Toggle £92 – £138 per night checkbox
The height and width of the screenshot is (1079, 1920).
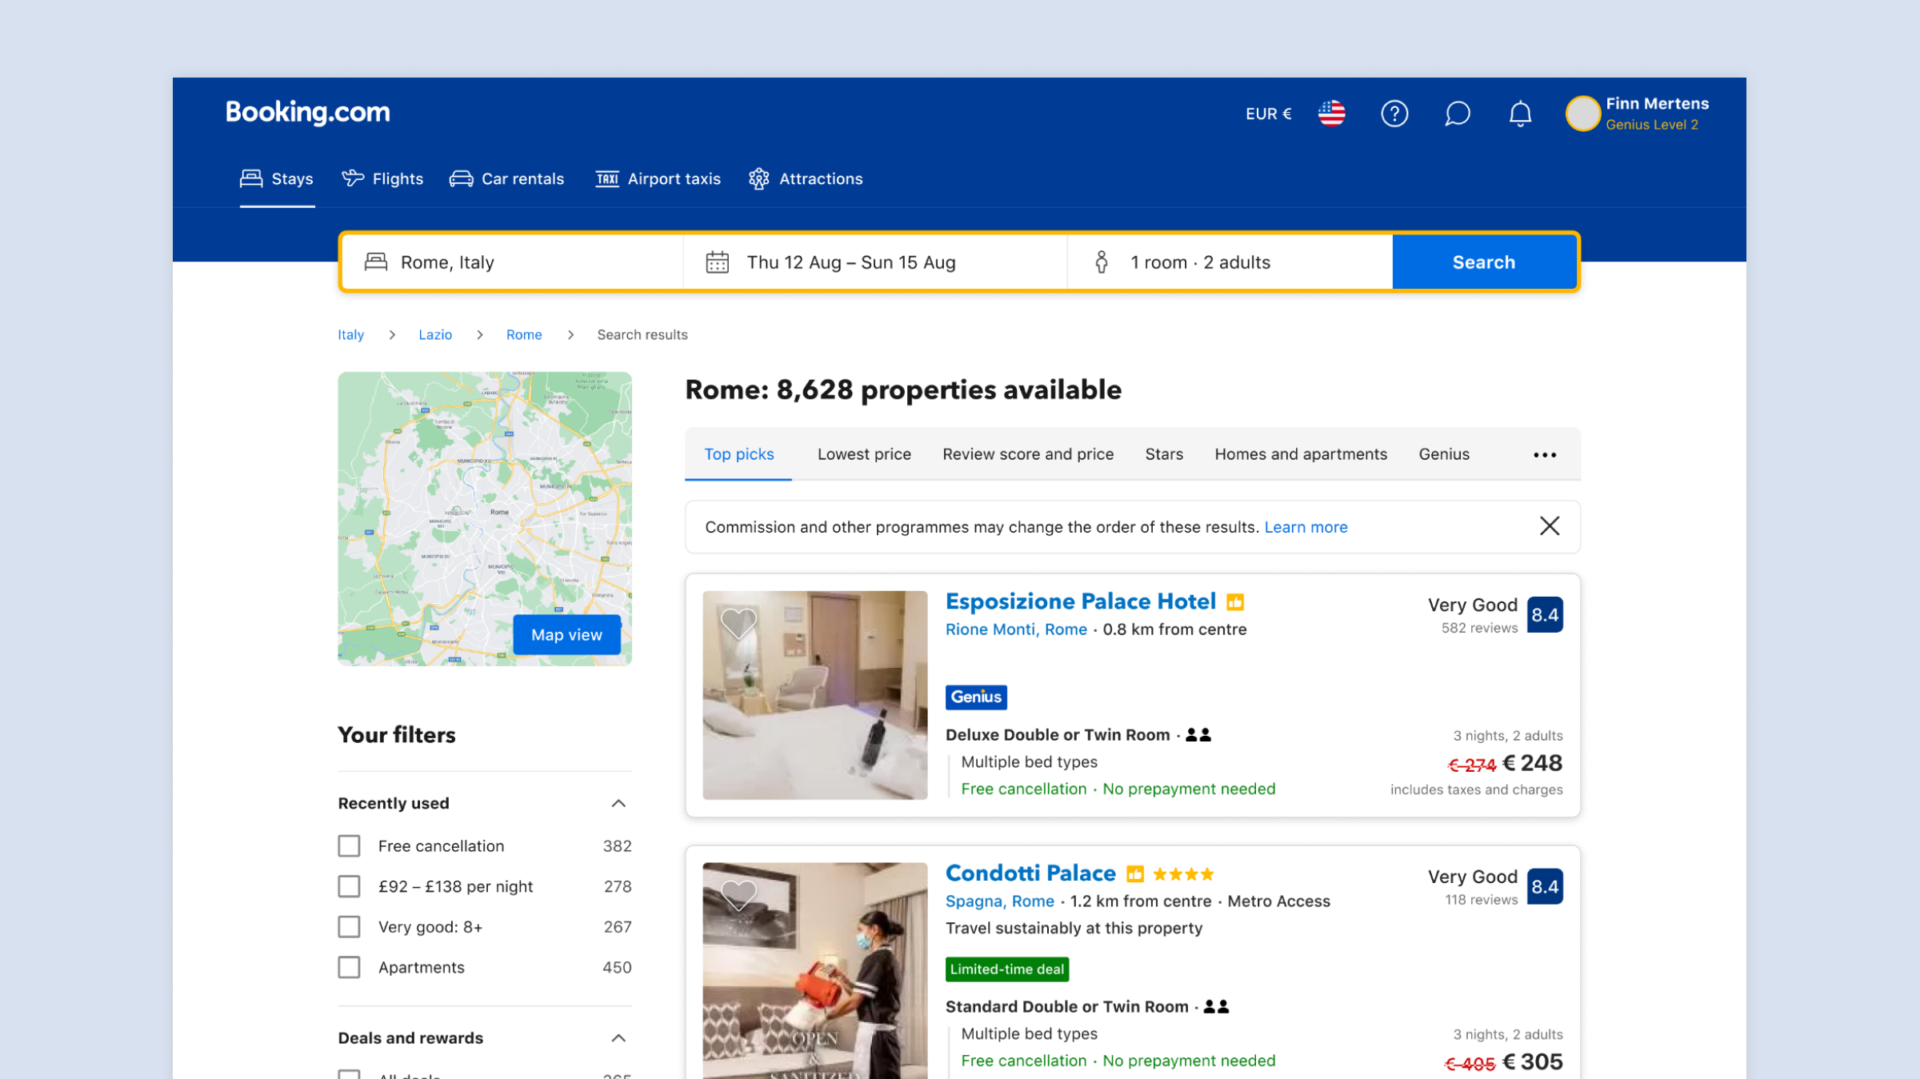pyautogui.click(x=349, y=887)
